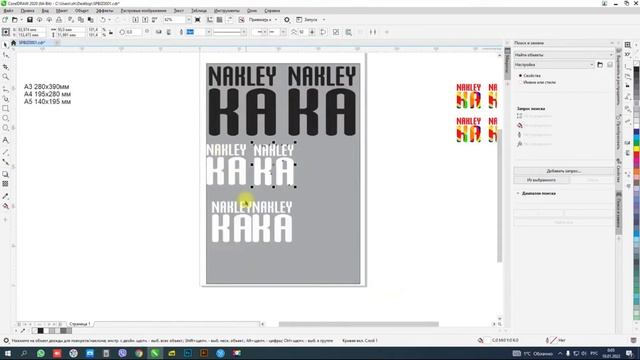The image size is (640, 360).
Task: Click the Open folder icon
Action: [15, 20]
